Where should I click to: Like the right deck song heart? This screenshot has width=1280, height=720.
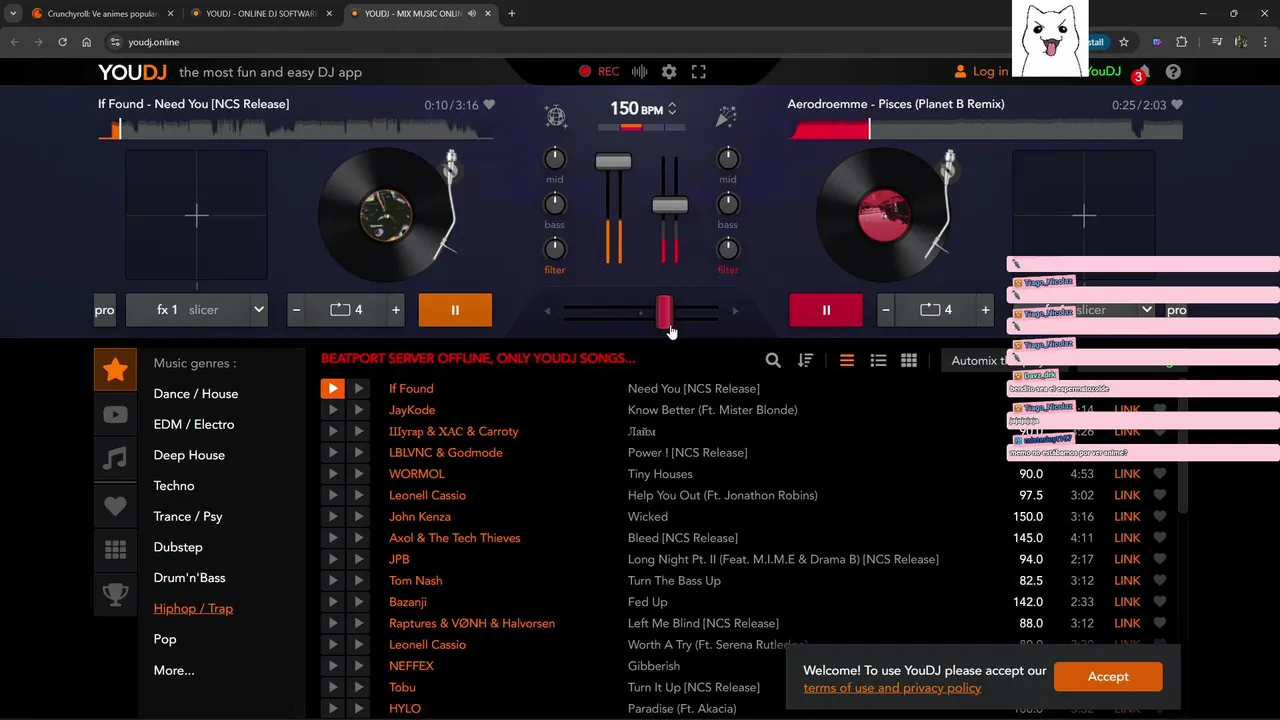[x=1177, y=105]
